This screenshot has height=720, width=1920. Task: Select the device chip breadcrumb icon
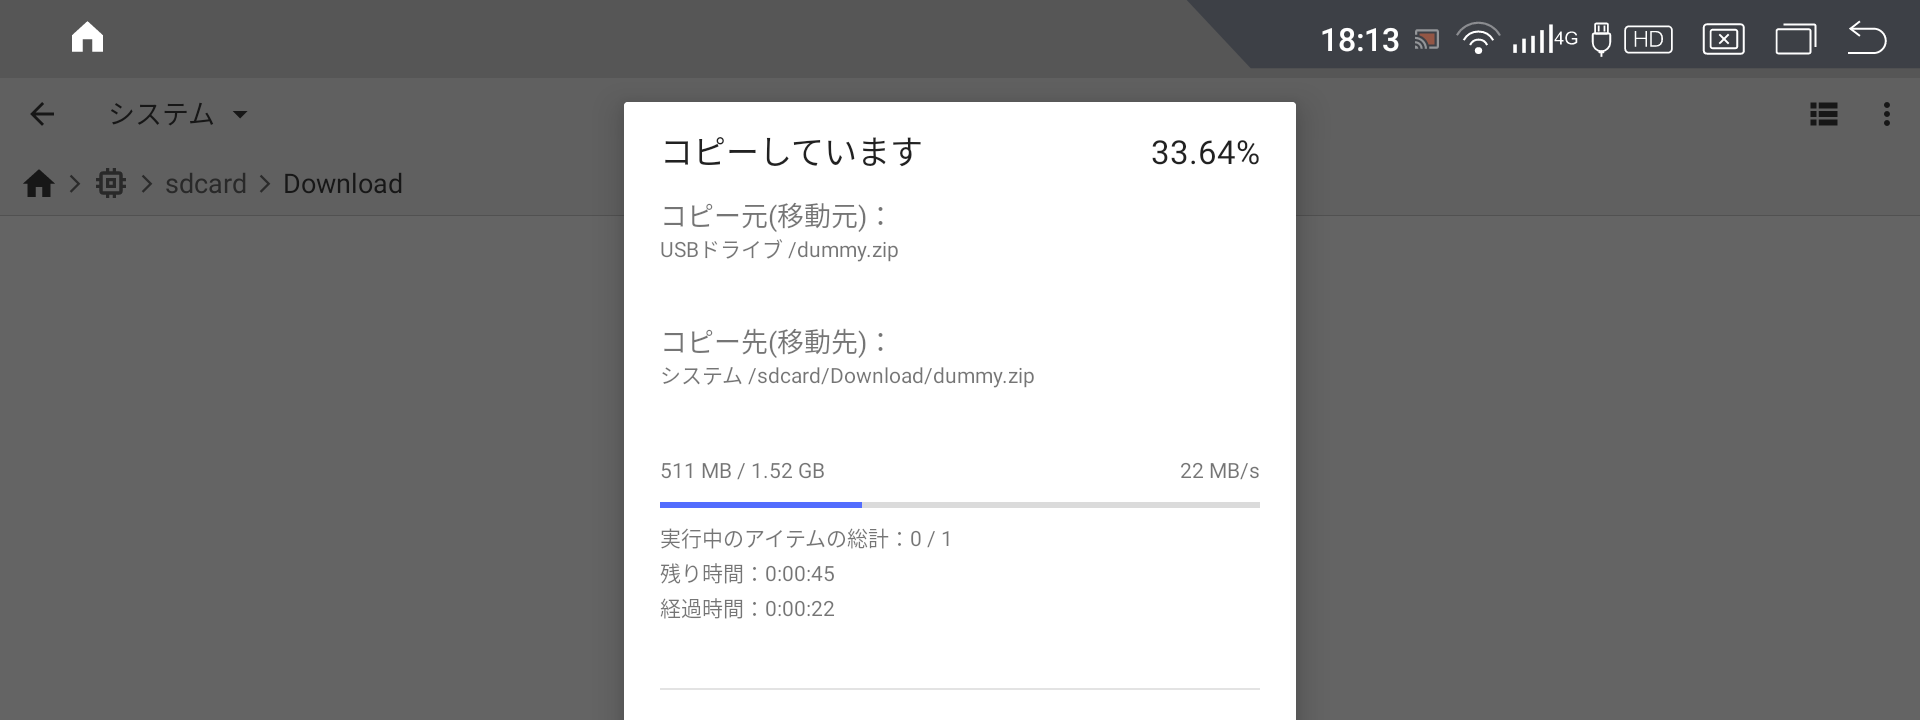(x=111, y=183)
